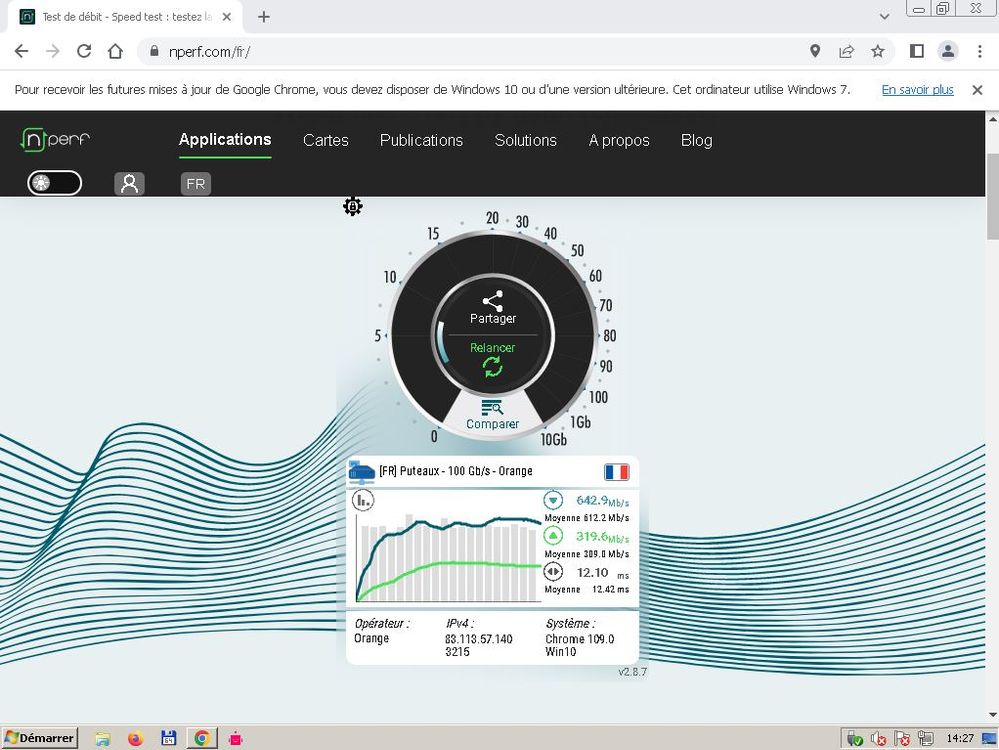The width and height of the screenshot is (999, 750).
Task: Click the nPerf logo
Action: tap(56, 140)
